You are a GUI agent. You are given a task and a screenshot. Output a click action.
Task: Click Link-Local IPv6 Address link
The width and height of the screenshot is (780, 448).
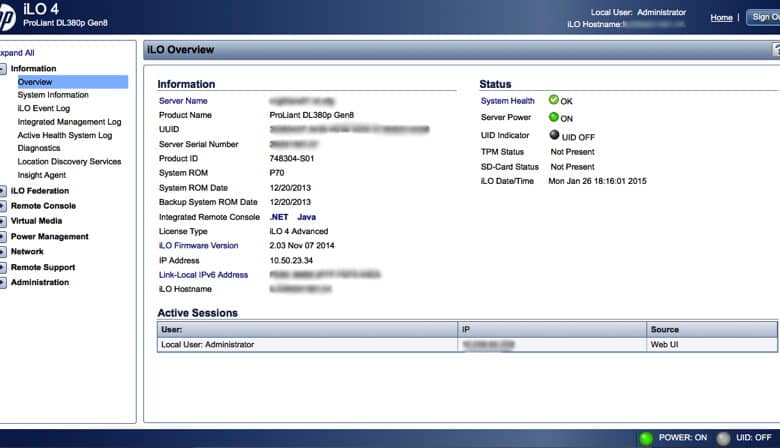click(203, 274)
